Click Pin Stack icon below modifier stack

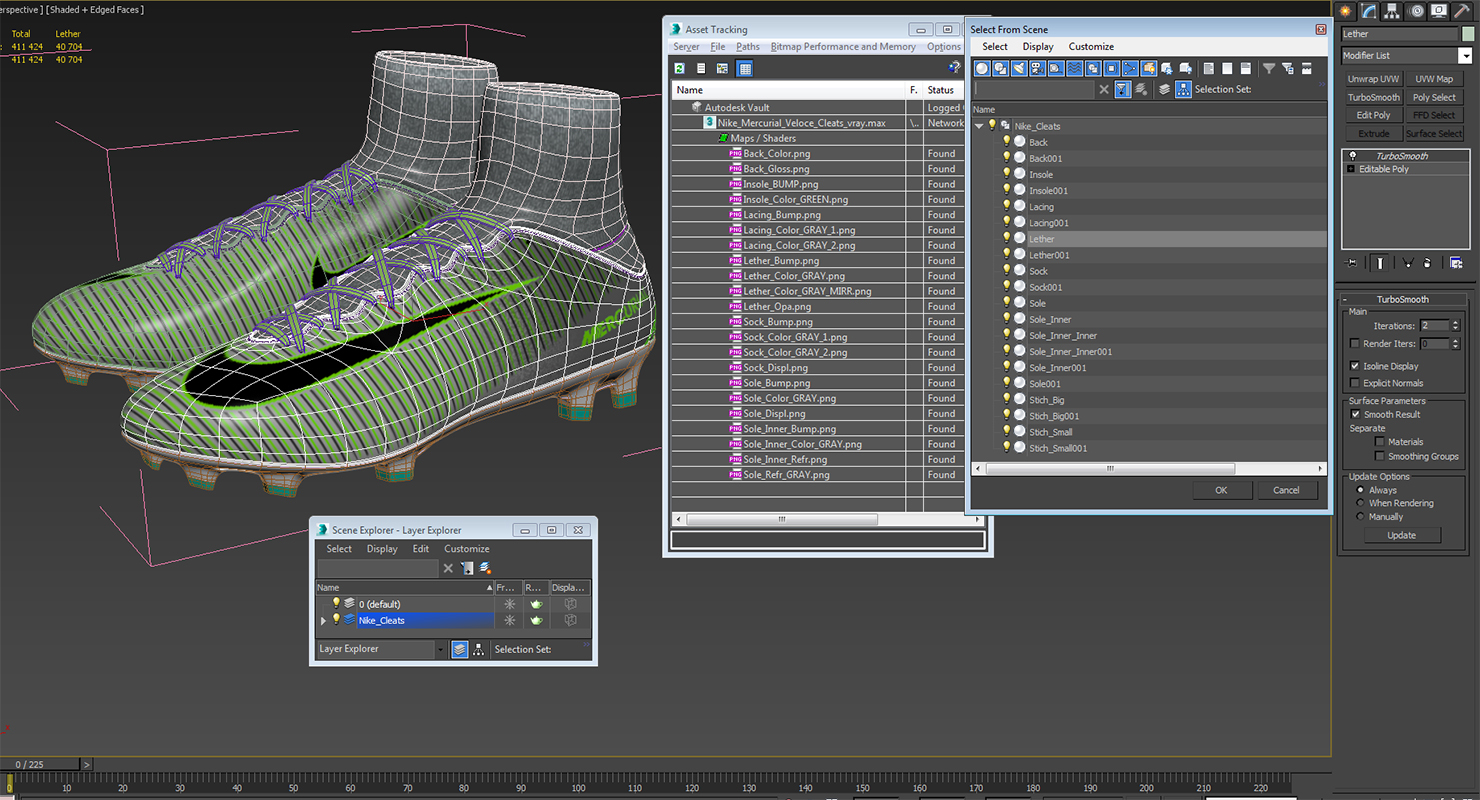pos(1351,262)
